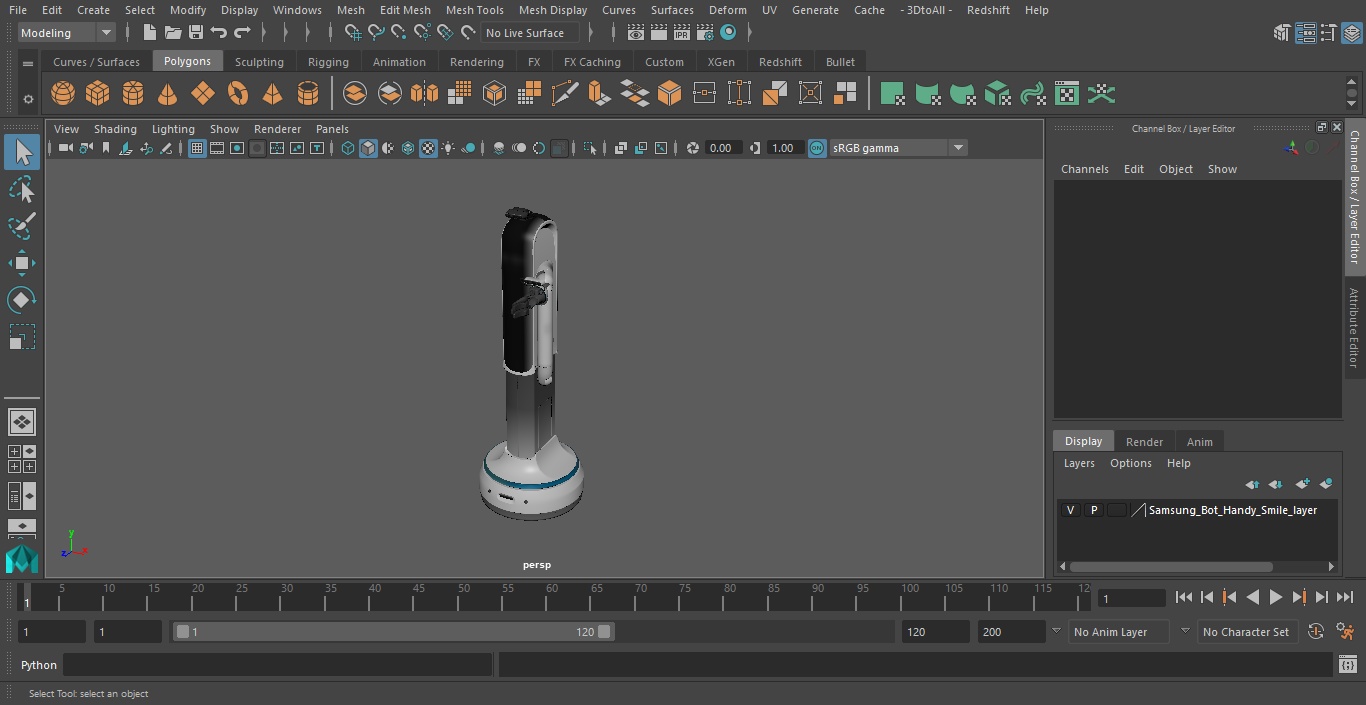Open the Channels menu in Channel Box
Image resolution: width=1366 pixels, height=705 pixels.
pyautogui.click(x=1085, y=169)
